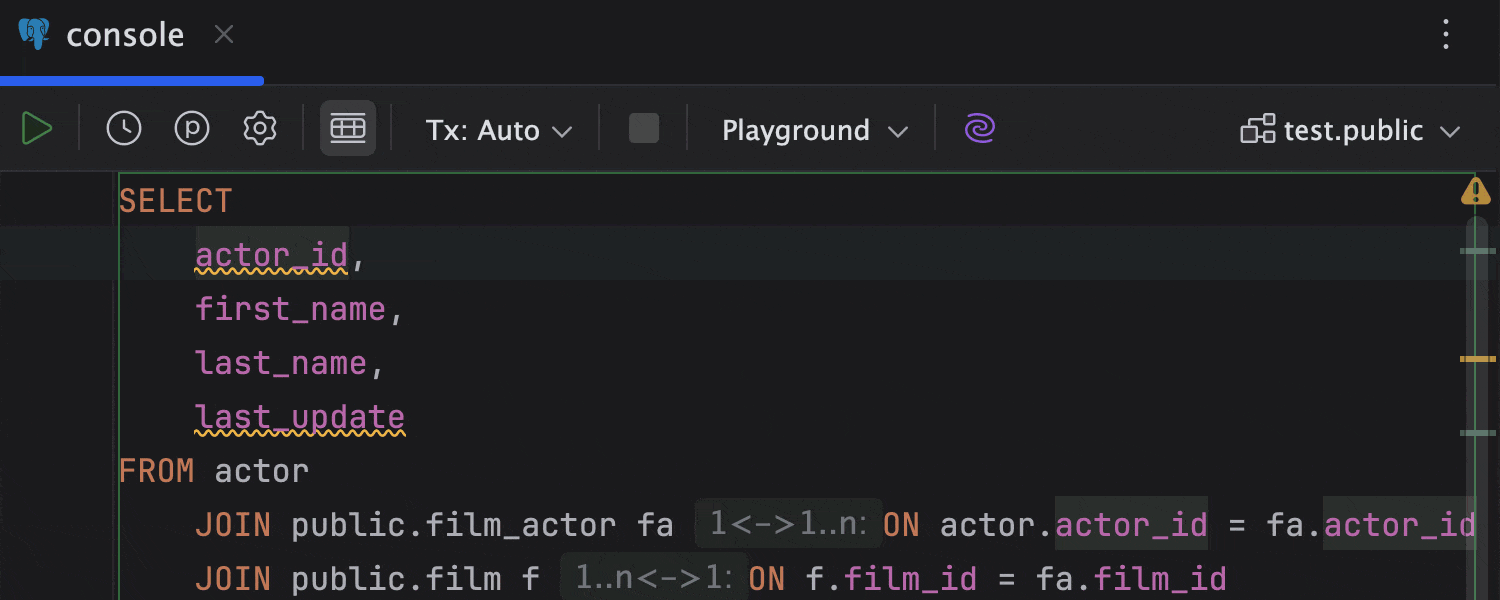The width and height of the screenshot is (1500, 600).
Task: Click the gray stop execution square button
Action: point(644,128)
